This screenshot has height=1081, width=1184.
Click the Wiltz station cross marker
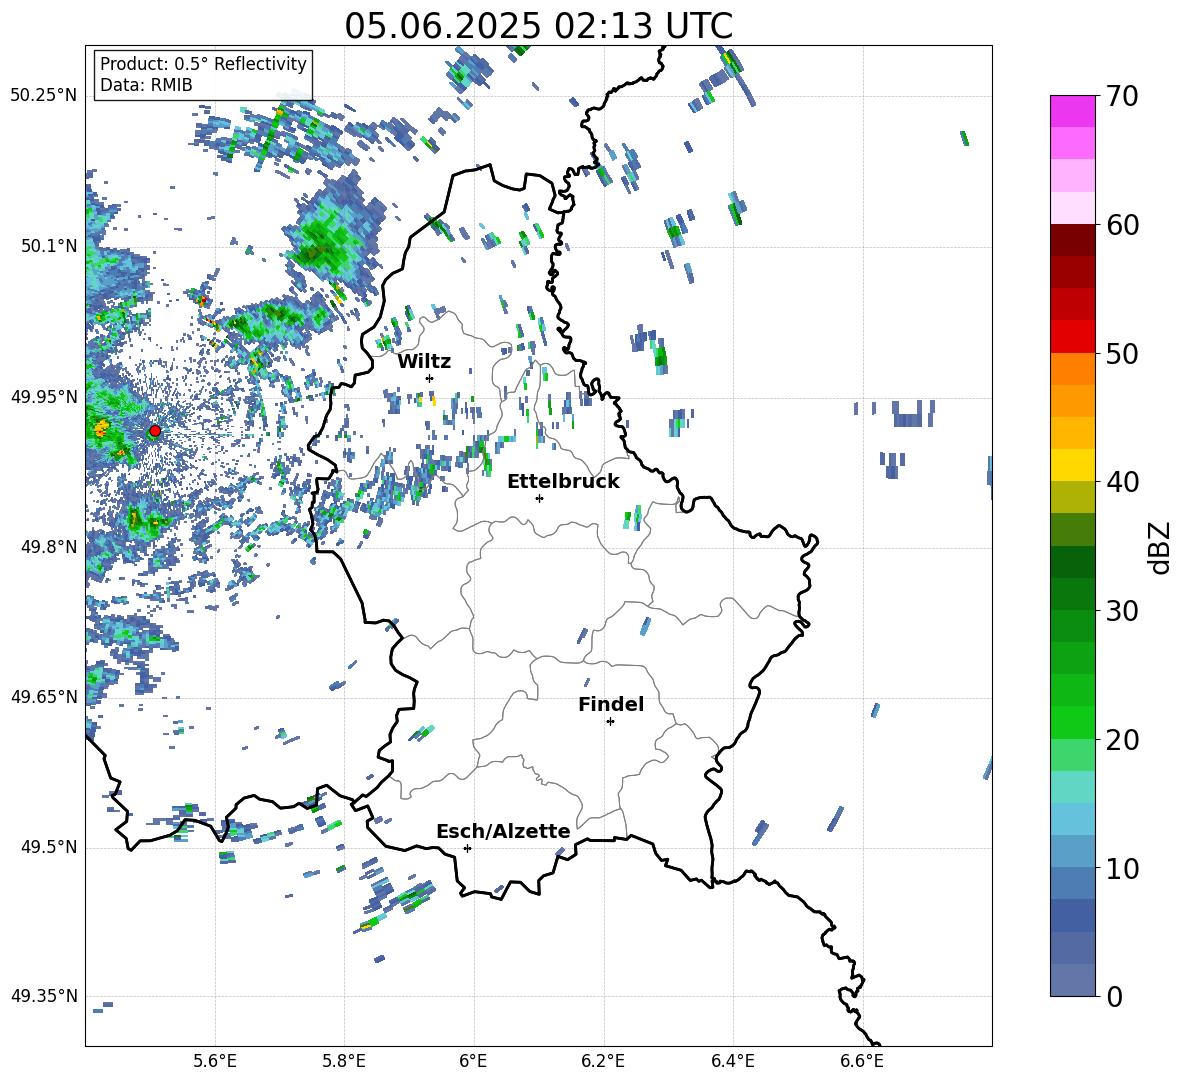point(430,378)
